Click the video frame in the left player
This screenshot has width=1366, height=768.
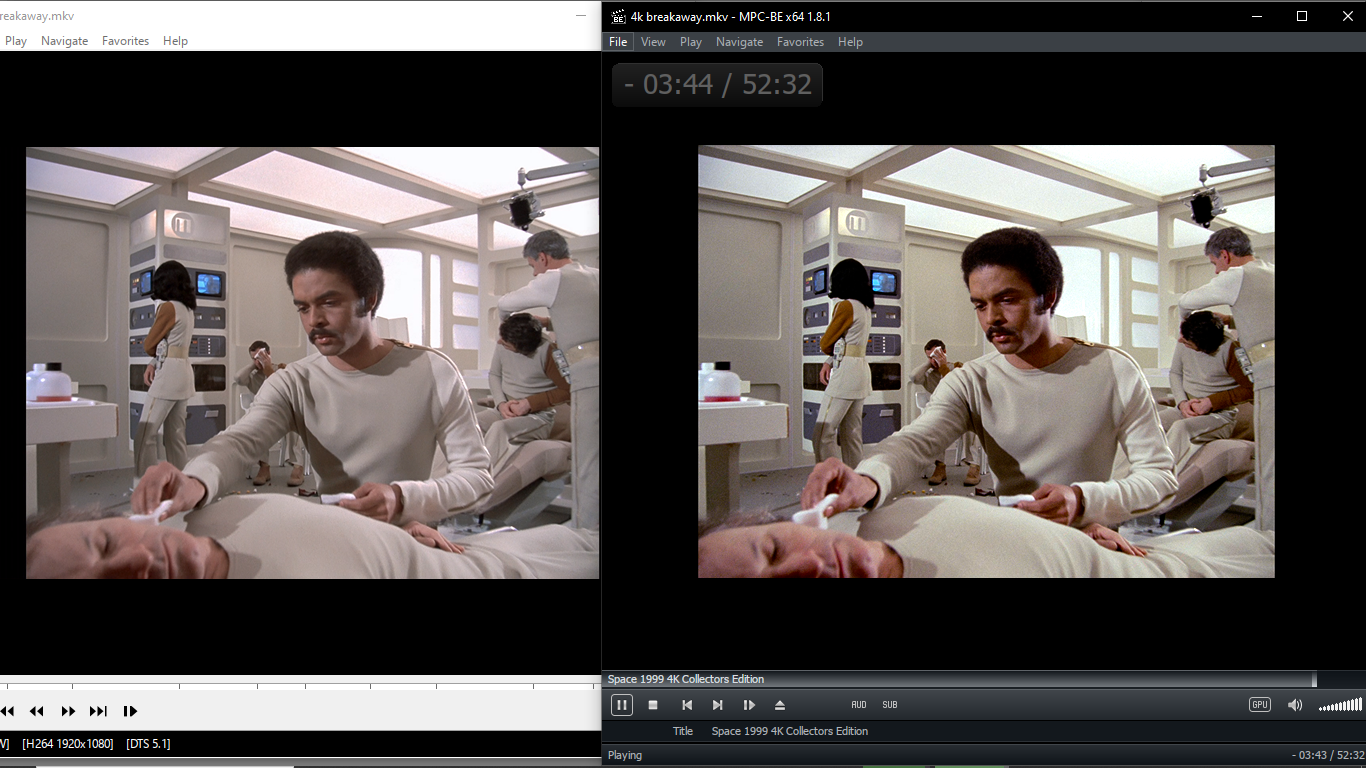tap(312, 363)
